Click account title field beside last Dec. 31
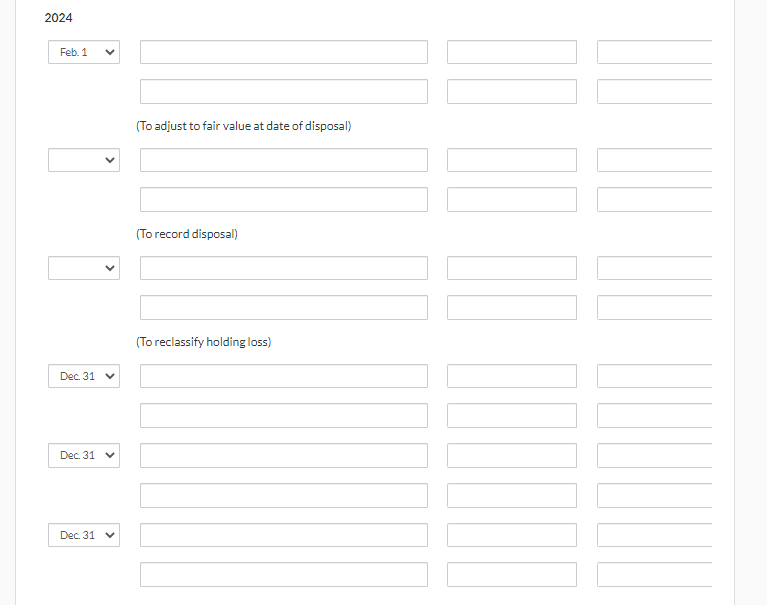Image resolution: width=767 pixels, height=605 pixels. tap(284, 535)
